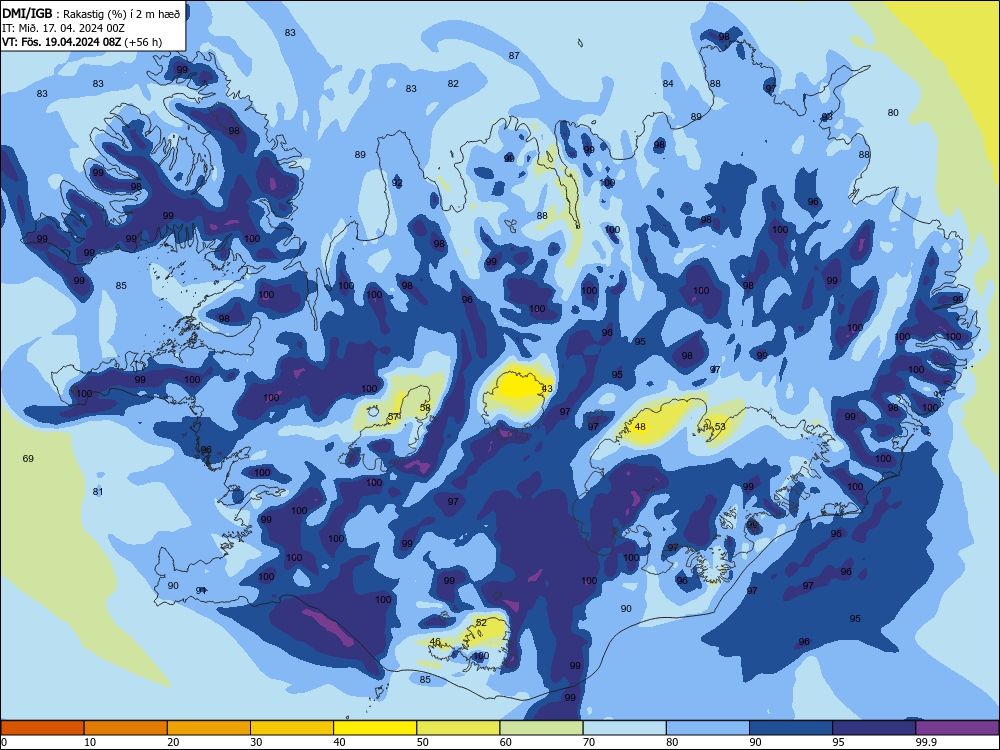
Task: Click the '99.9' legend tick label
Action: (x=925, y=742)
